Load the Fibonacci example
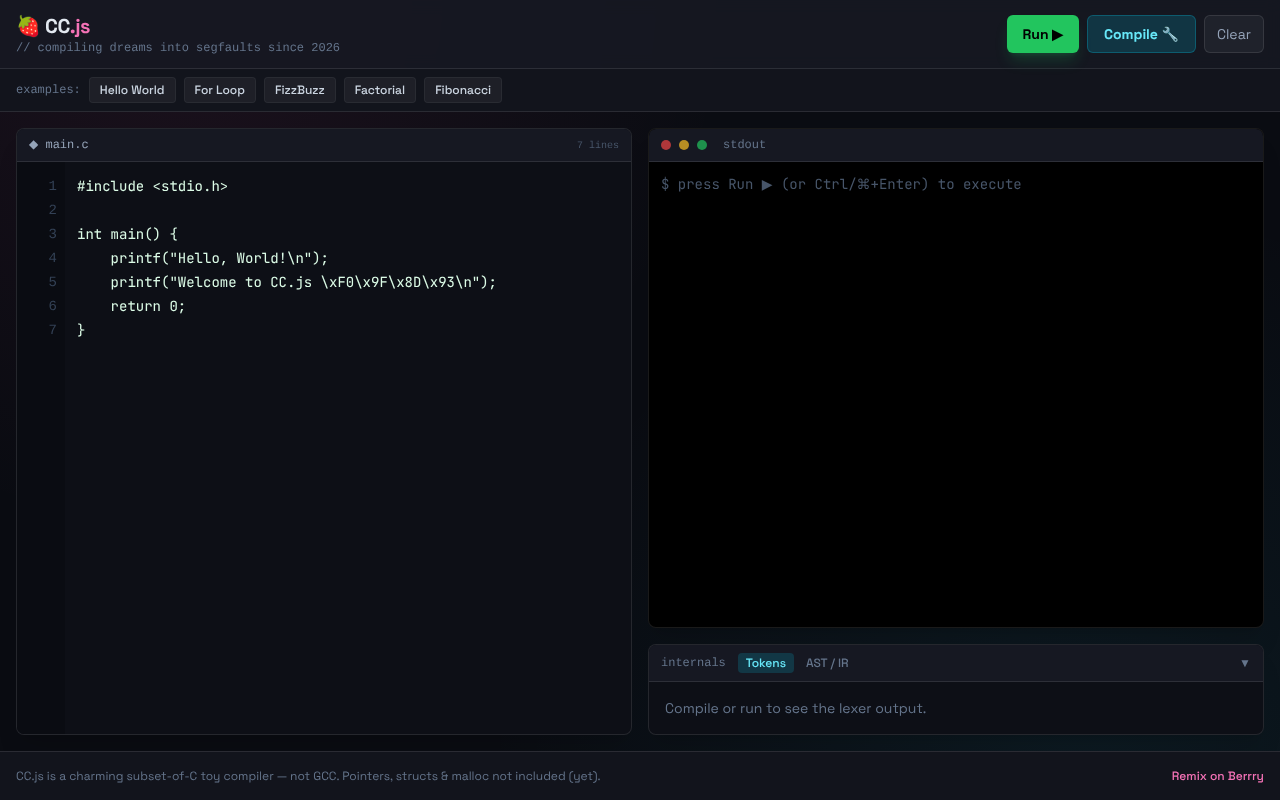This screenshot has height=800, width=1280. point(463,90)
